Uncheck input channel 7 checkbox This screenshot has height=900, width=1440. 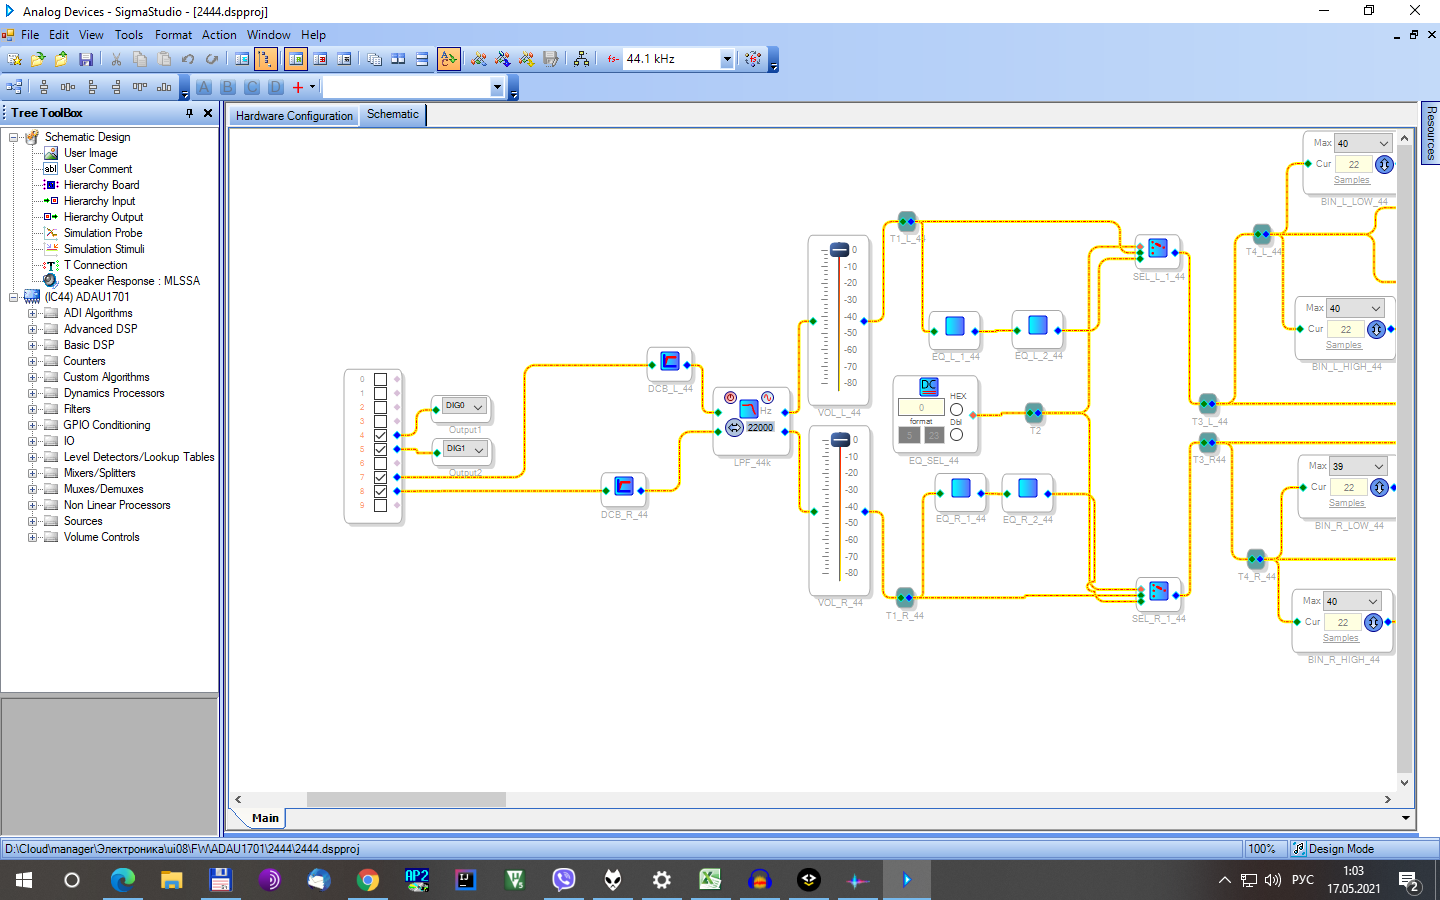tap(380, 477)
